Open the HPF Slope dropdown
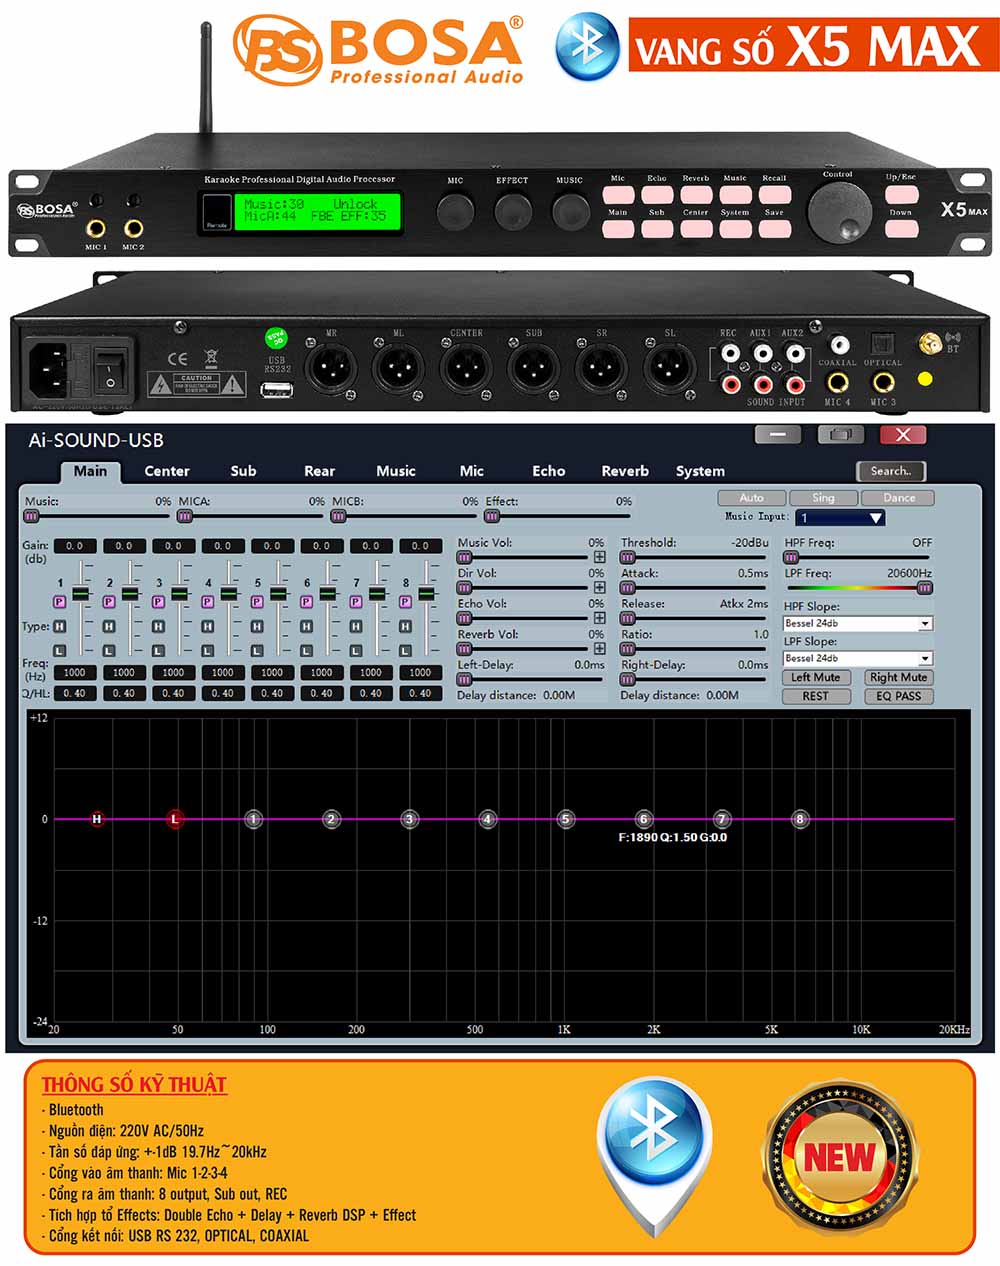 pos(857,623)
